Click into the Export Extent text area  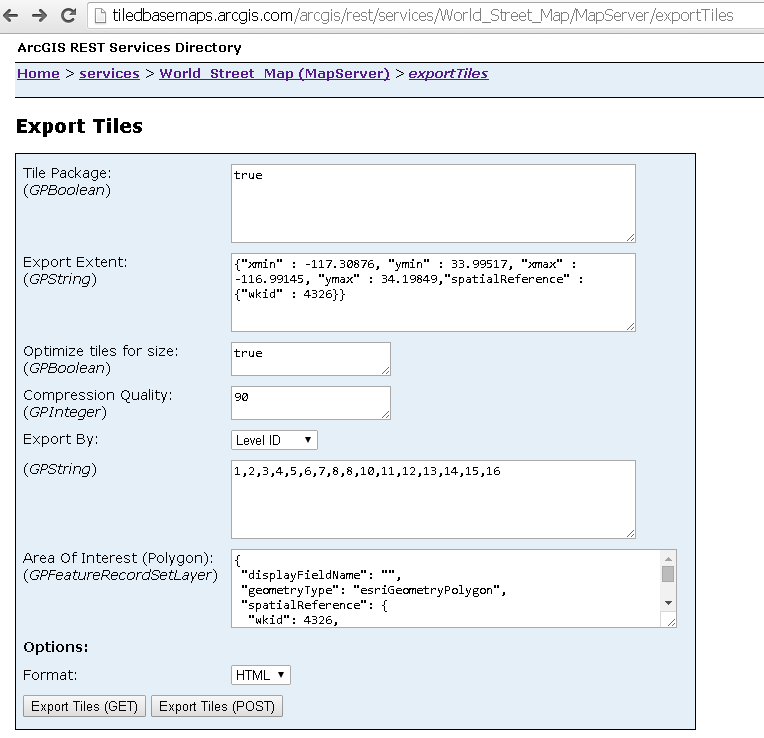tap(433, 292)
